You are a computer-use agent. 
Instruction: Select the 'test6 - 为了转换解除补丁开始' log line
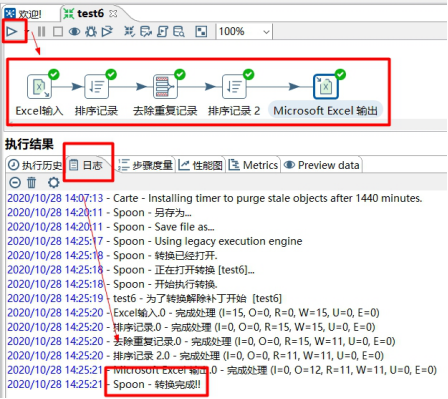(x=145, y=299)
